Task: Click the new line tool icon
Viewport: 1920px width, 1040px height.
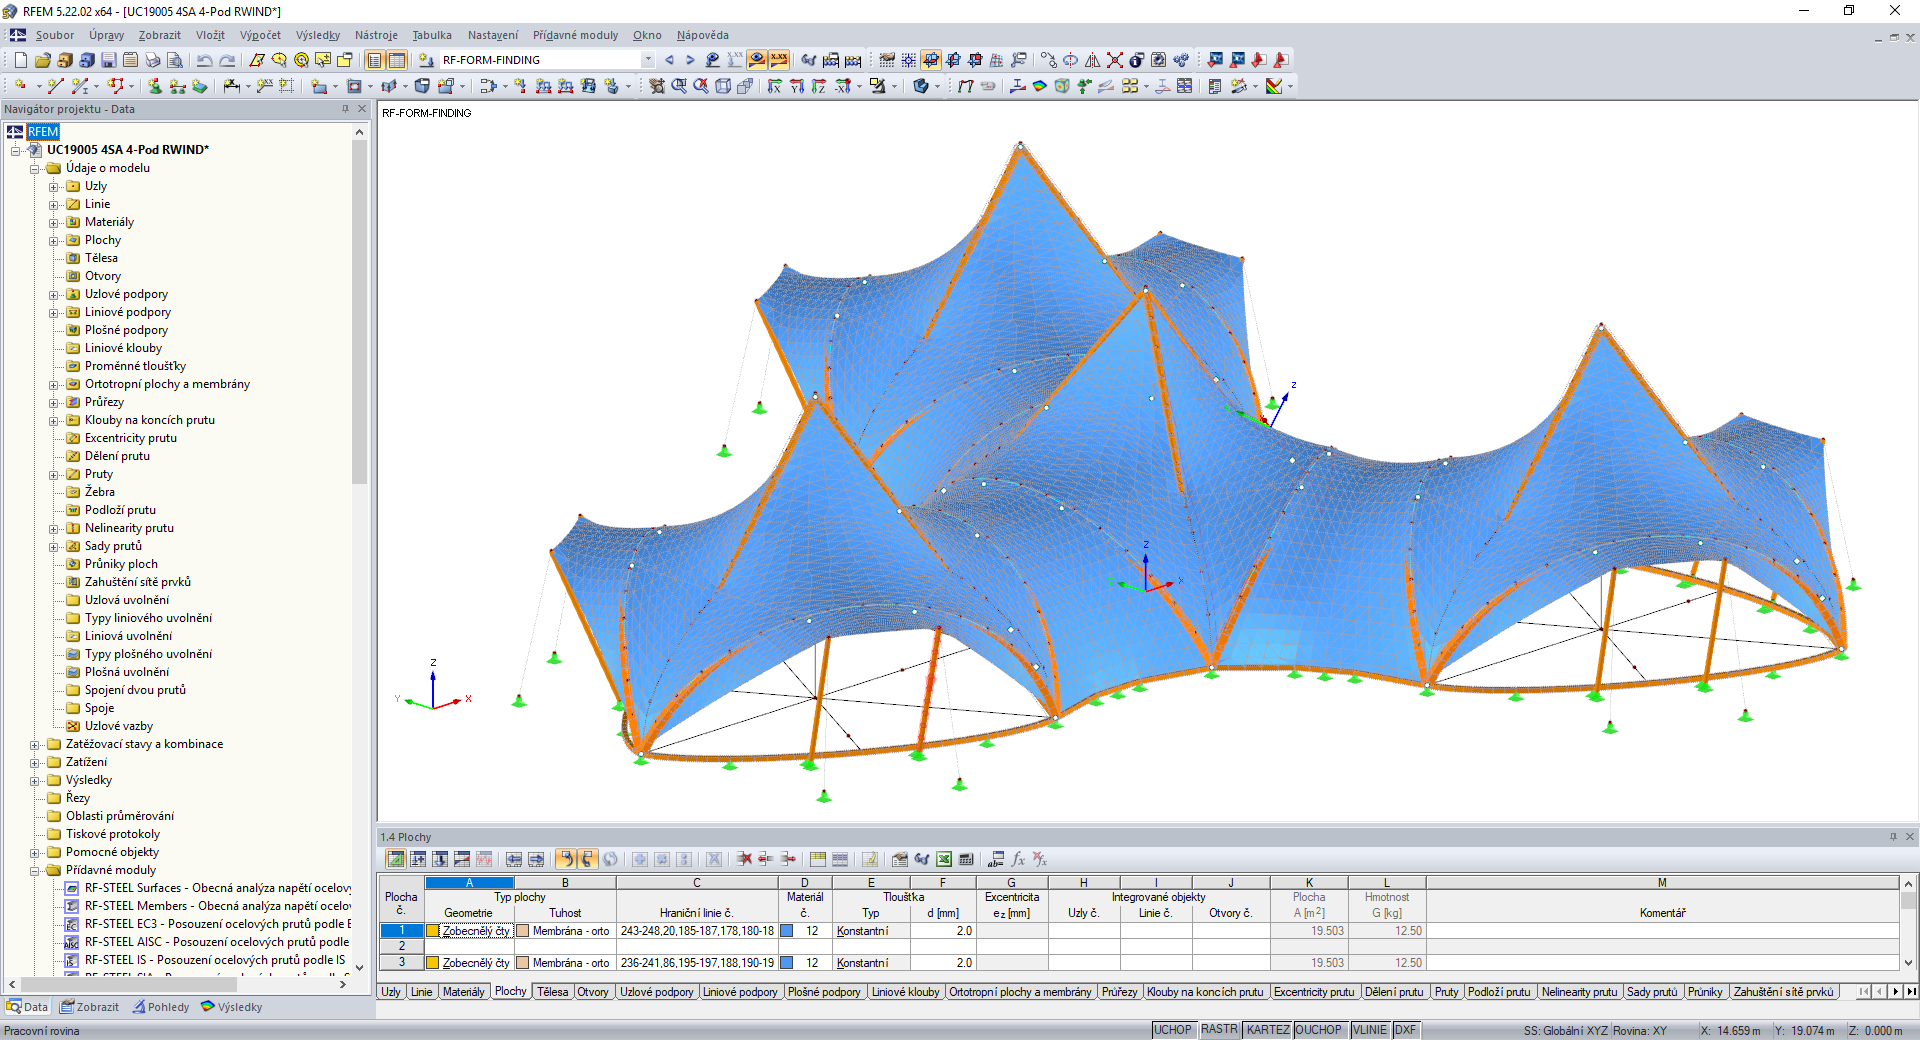Action: pyautogui.click(x=56, y=86)
